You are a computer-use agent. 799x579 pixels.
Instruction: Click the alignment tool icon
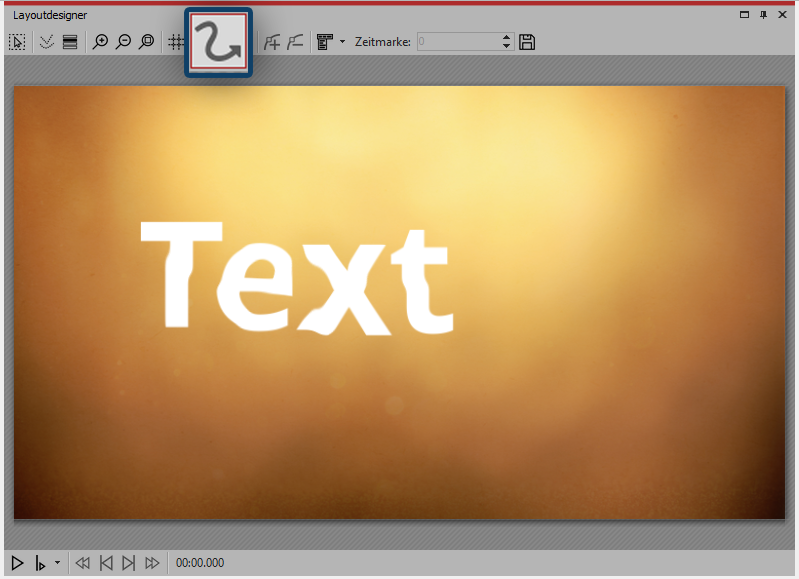[x=324, y=42]
